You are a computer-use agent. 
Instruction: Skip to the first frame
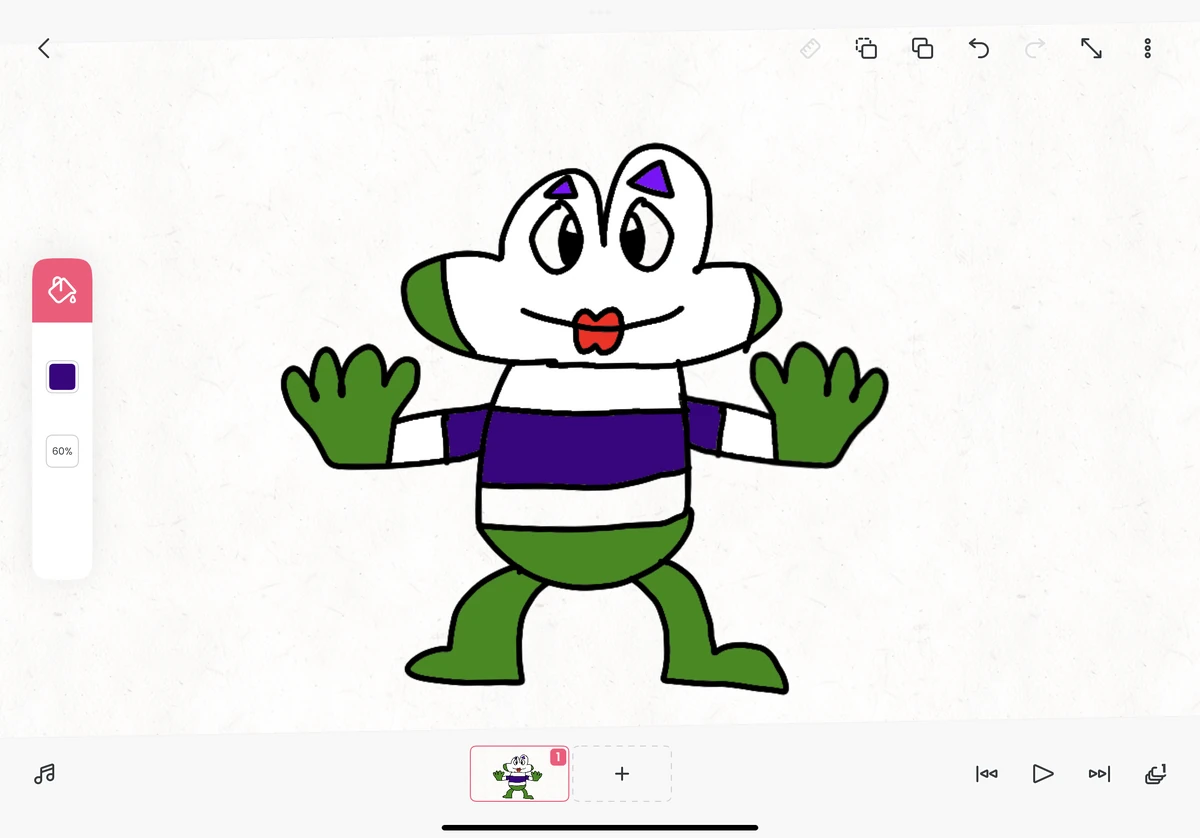click(986, 773)
